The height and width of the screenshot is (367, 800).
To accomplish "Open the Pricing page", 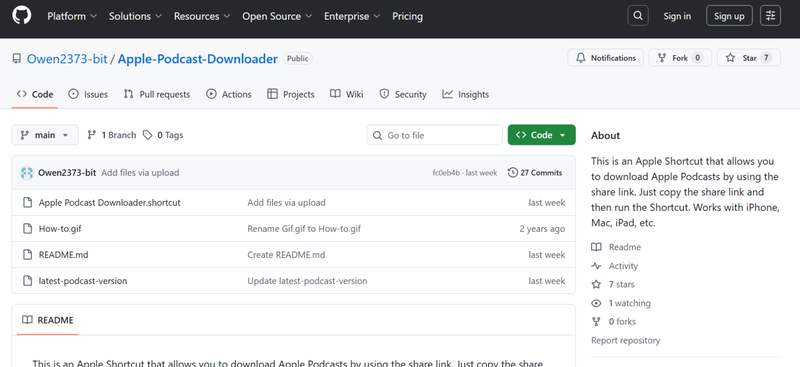I will point(407,16).
